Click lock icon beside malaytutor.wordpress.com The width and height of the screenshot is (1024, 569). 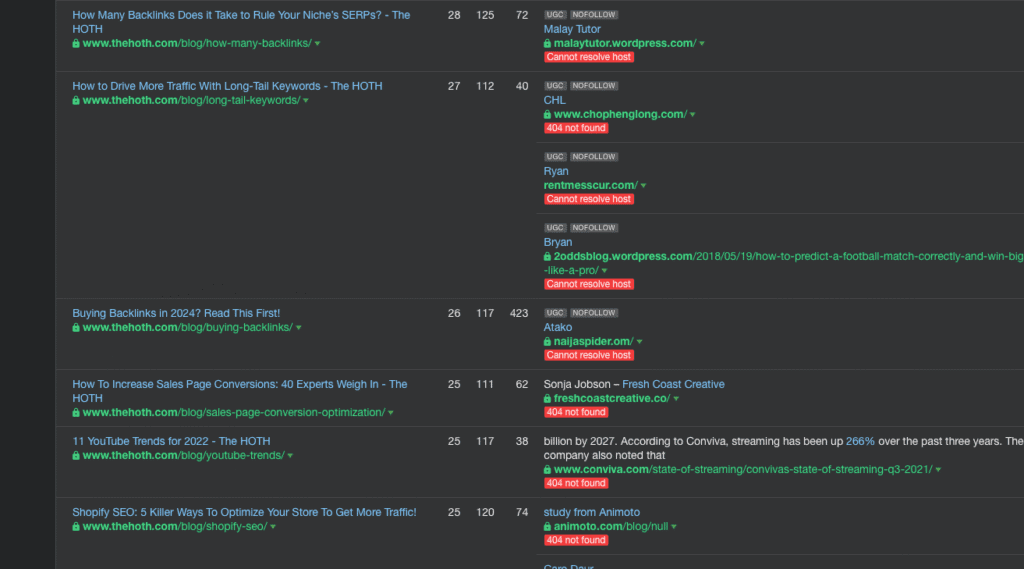click(x=547, y=44)
